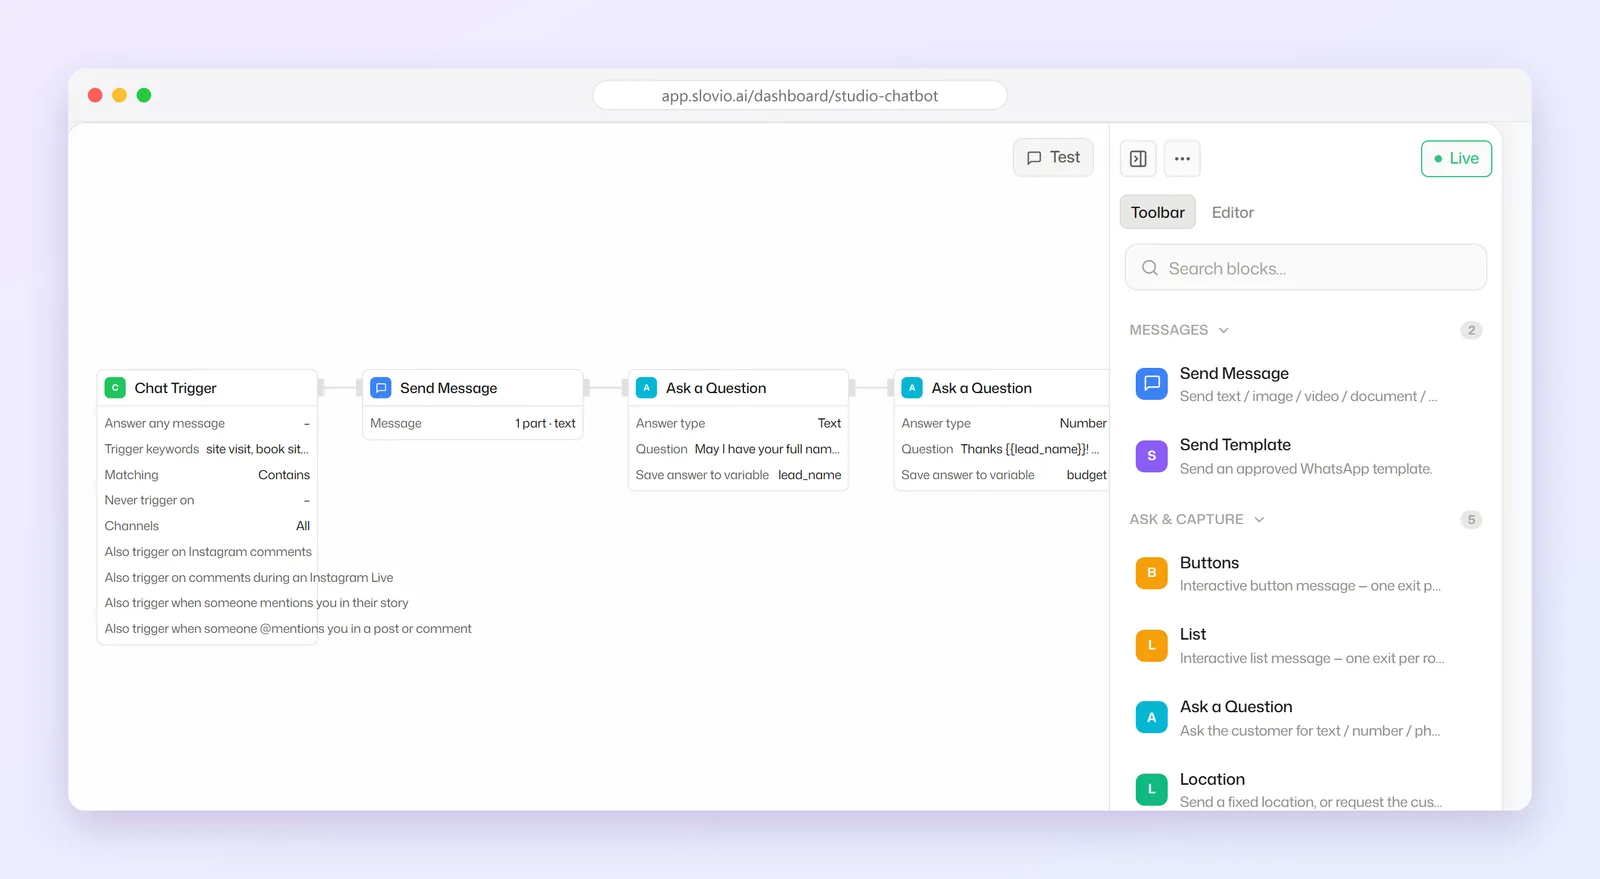Collapse the ASK & CAPTURE section chevron

(x=1259, y=520)
